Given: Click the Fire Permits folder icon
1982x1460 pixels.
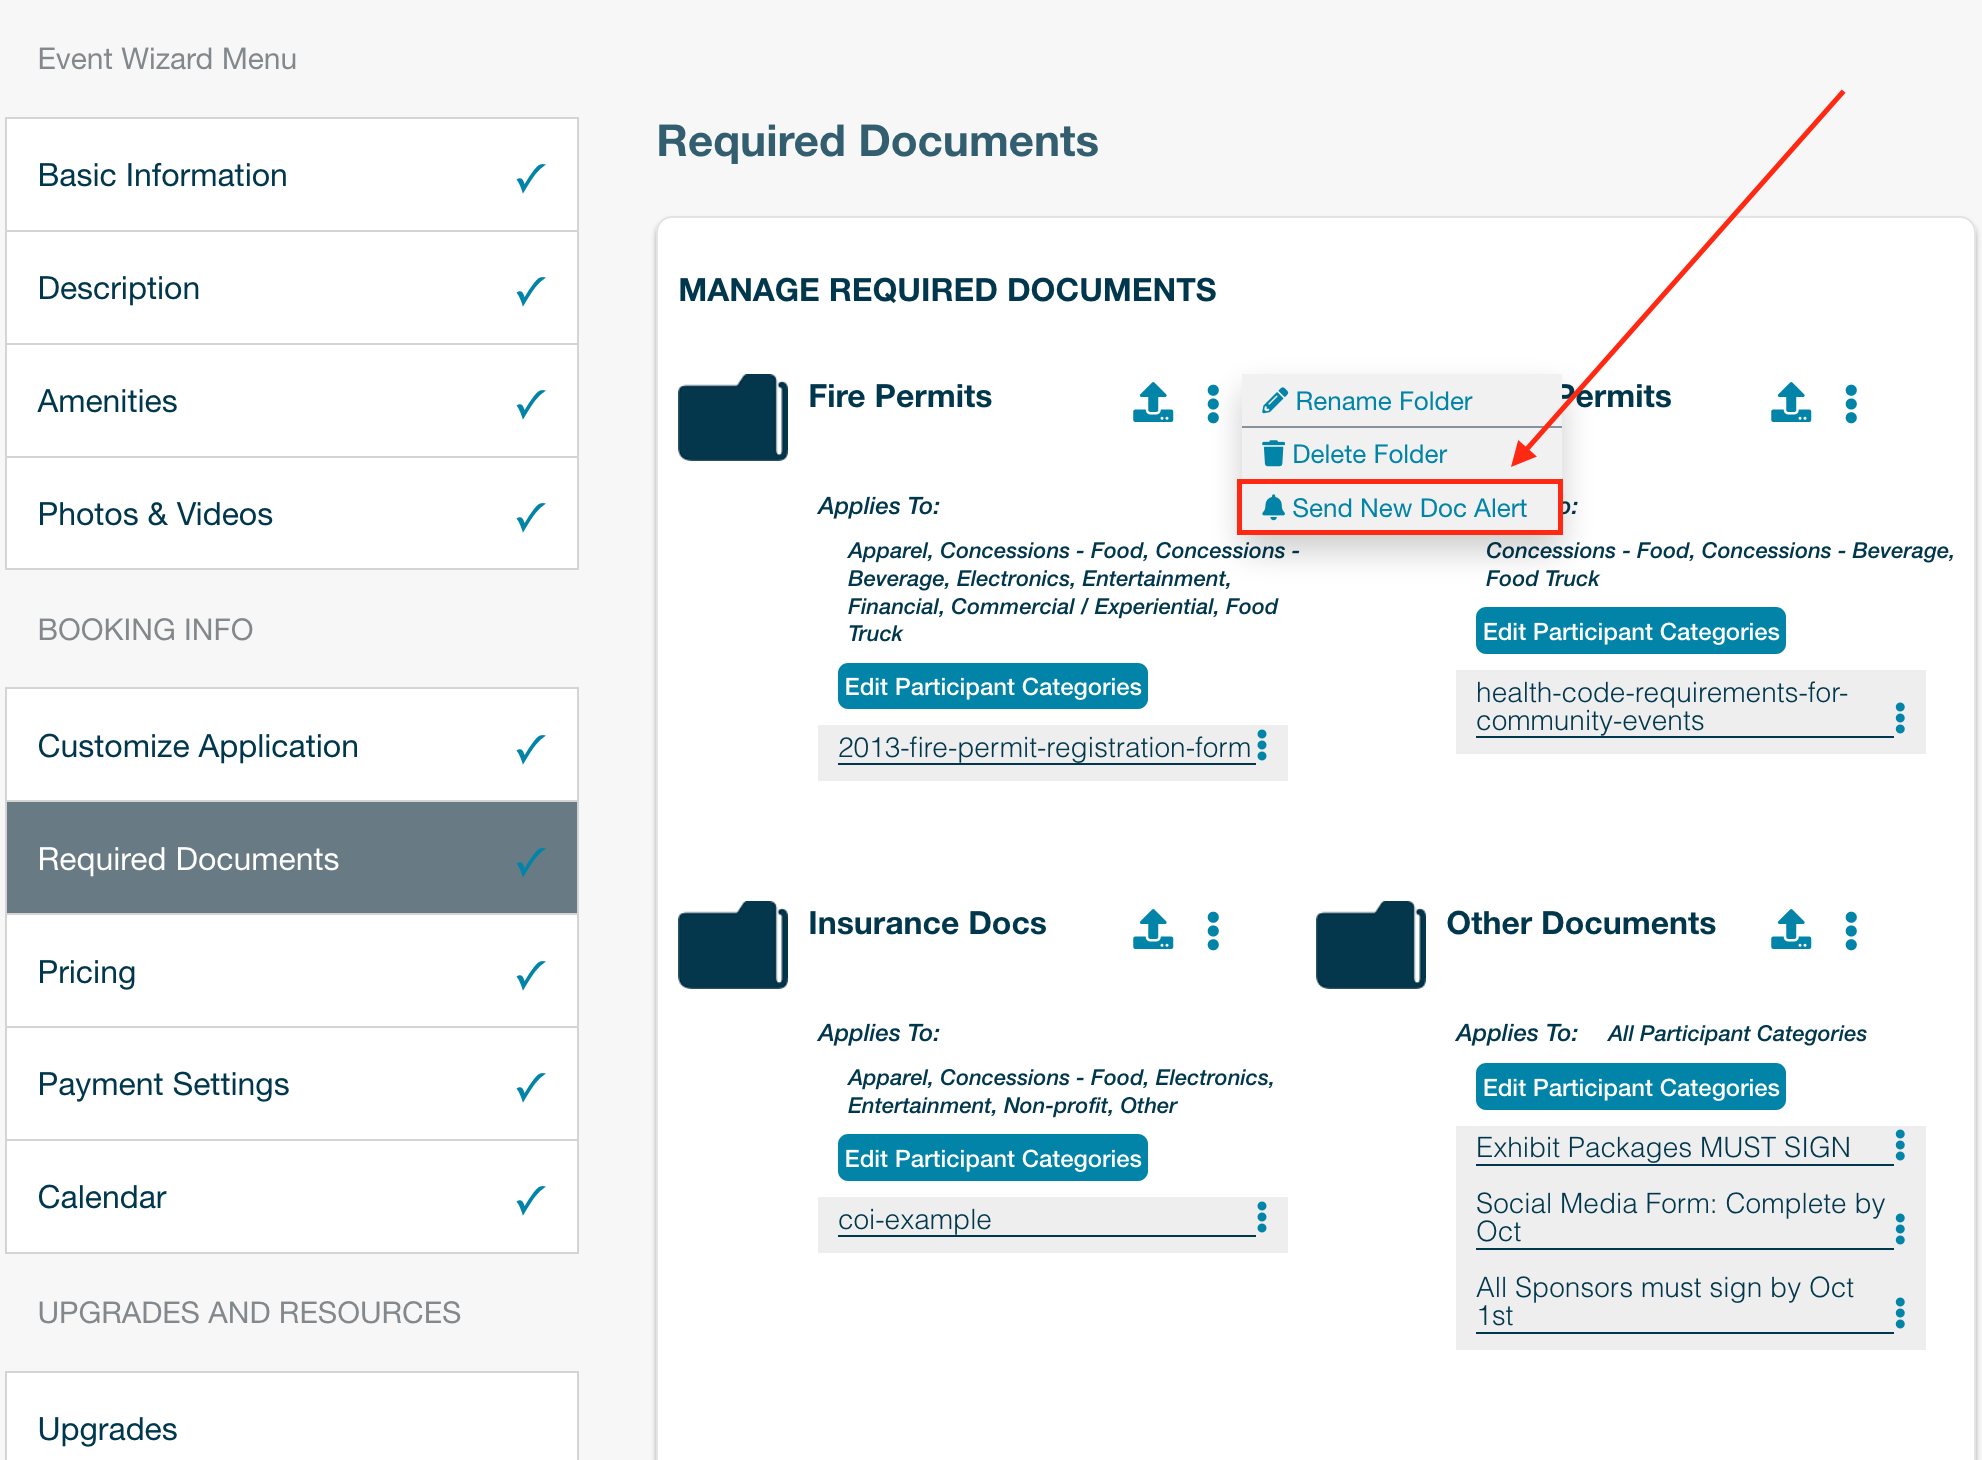Looking at the screenshot, I should click(x=732, y=417).
